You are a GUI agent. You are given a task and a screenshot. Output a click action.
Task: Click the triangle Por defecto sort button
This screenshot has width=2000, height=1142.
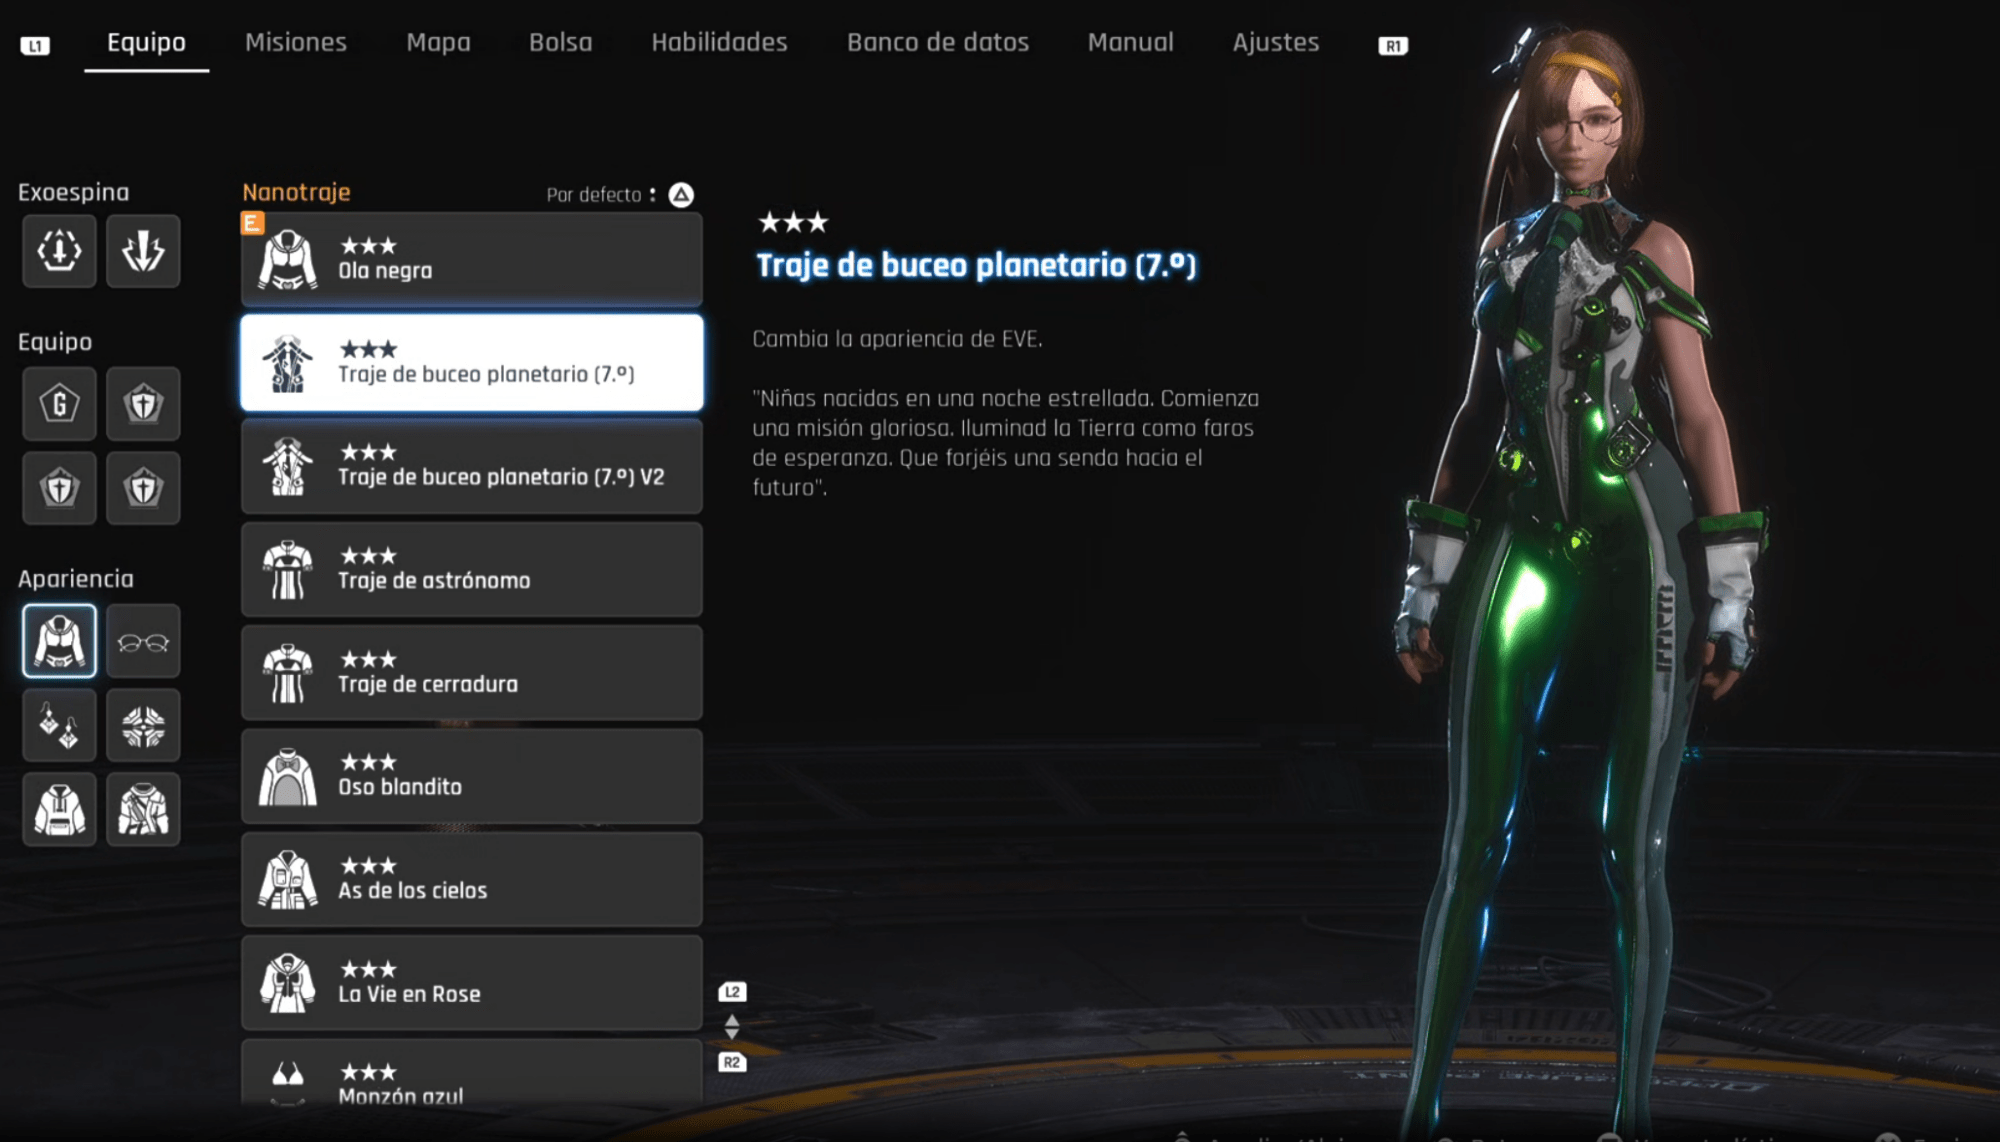tap(681, 194)
